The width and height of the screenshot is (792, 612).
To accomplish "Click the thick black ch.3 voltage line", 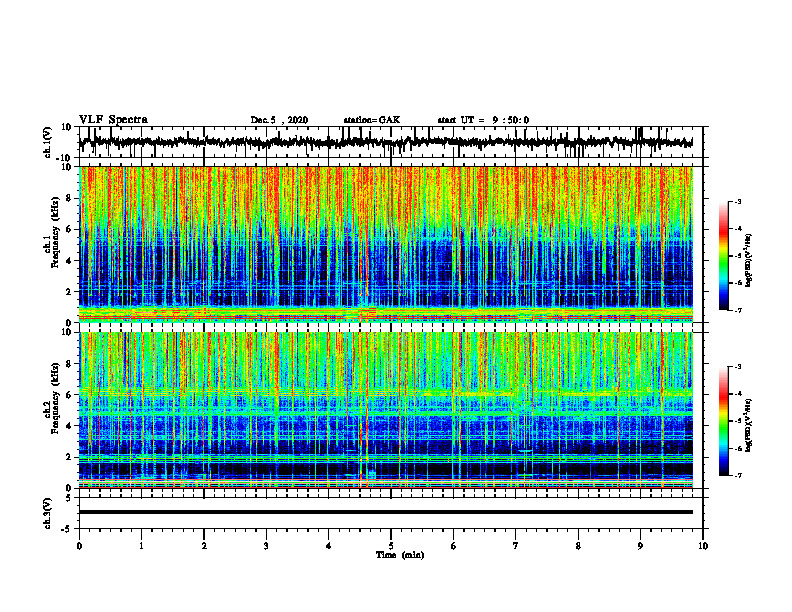I will (x=386, y=512).
